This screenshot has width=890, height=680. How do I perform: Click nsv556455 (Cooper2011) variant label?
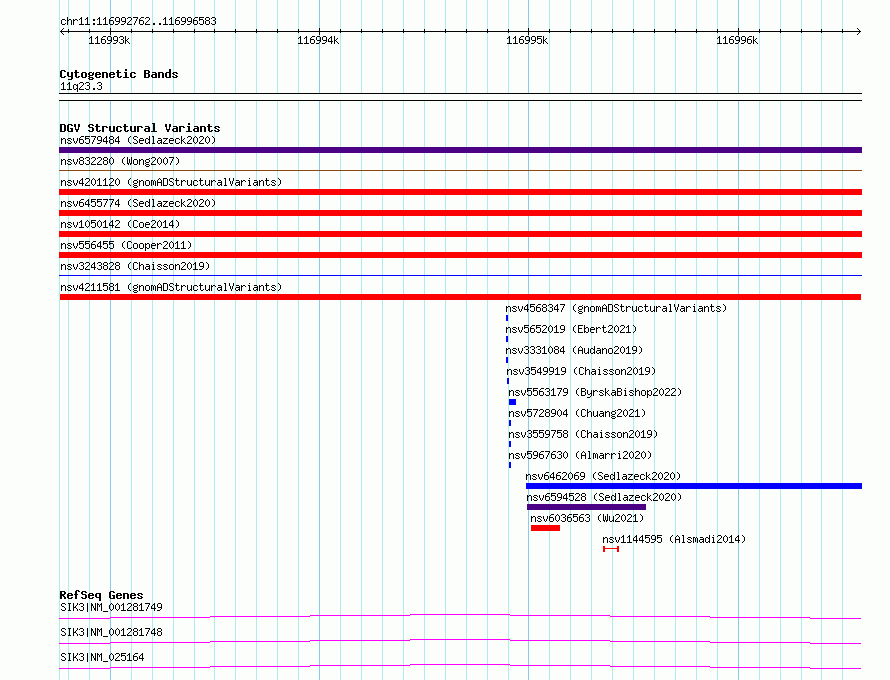click(126, 245)
